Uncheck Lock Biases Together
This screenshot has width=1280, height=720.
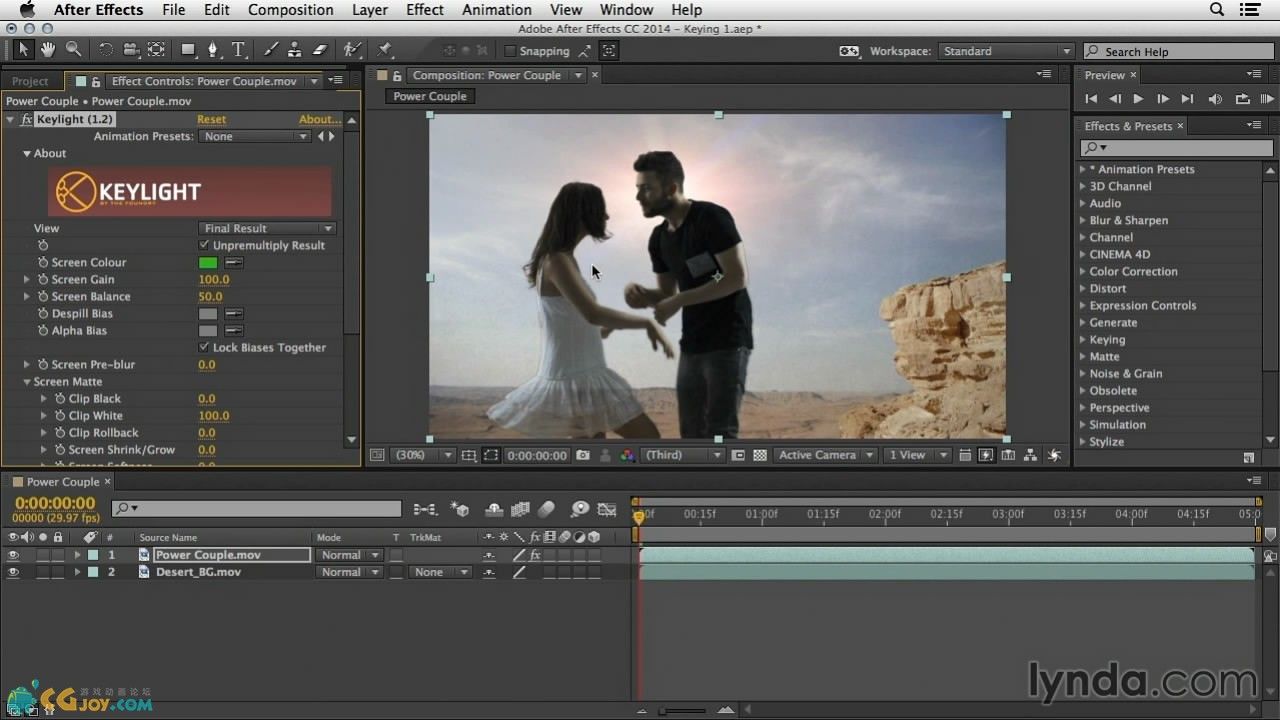click(x=204, y=347)
